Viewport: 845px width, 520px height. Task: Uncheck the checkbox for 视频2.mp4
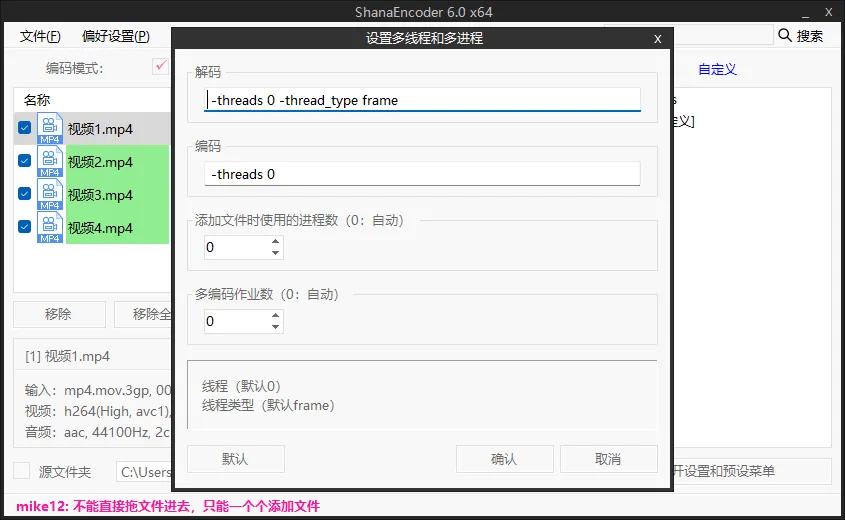tap(24, 161)
